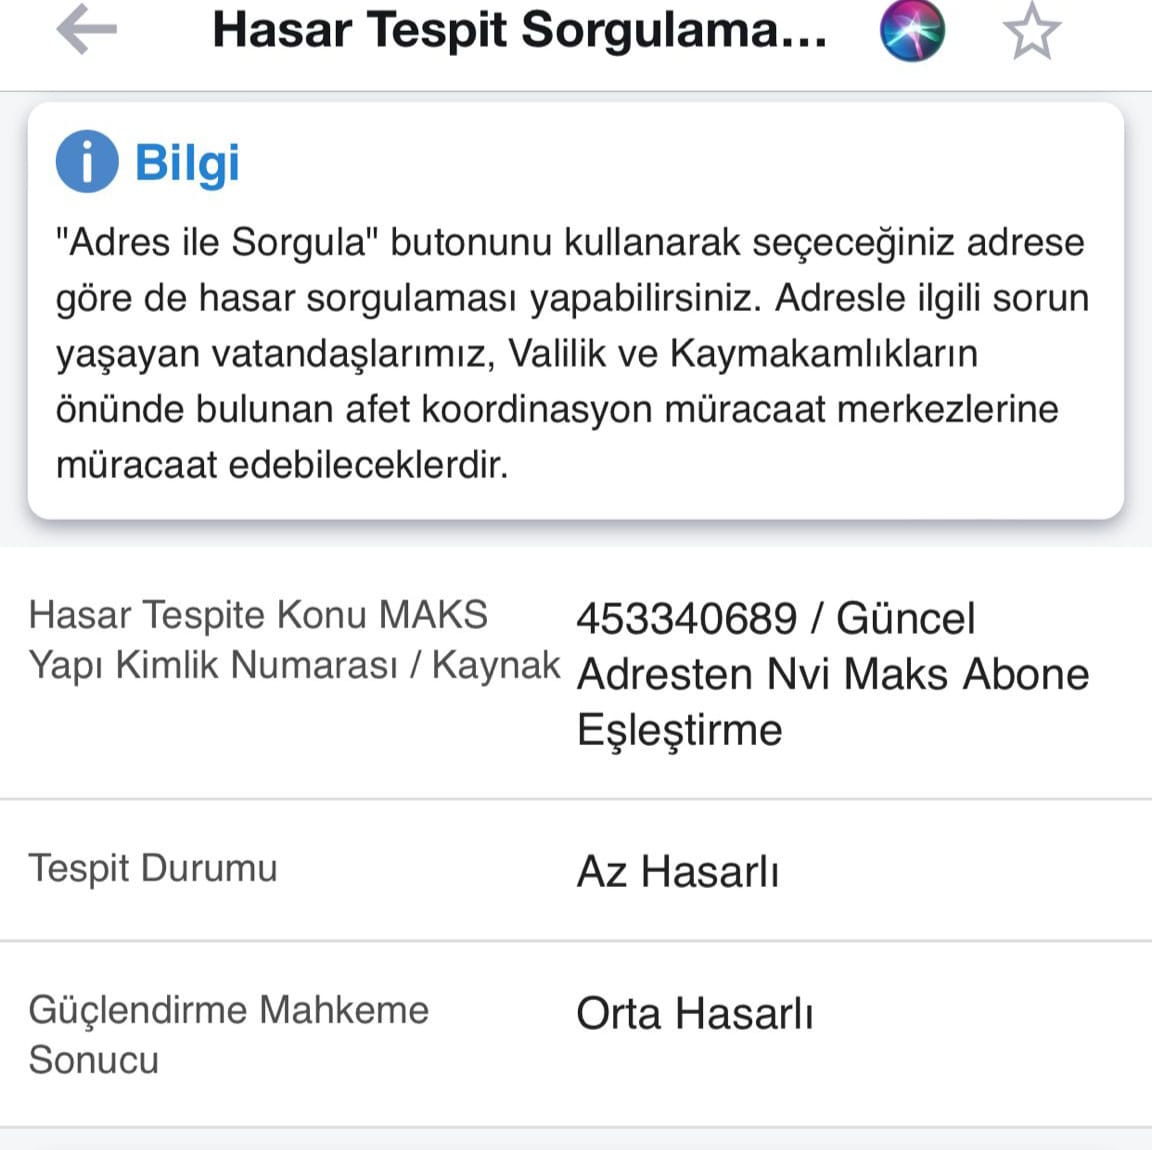1152x1150 pixels.
Task: Click the word "Eşleştirme"
Action: click(679, 729)
